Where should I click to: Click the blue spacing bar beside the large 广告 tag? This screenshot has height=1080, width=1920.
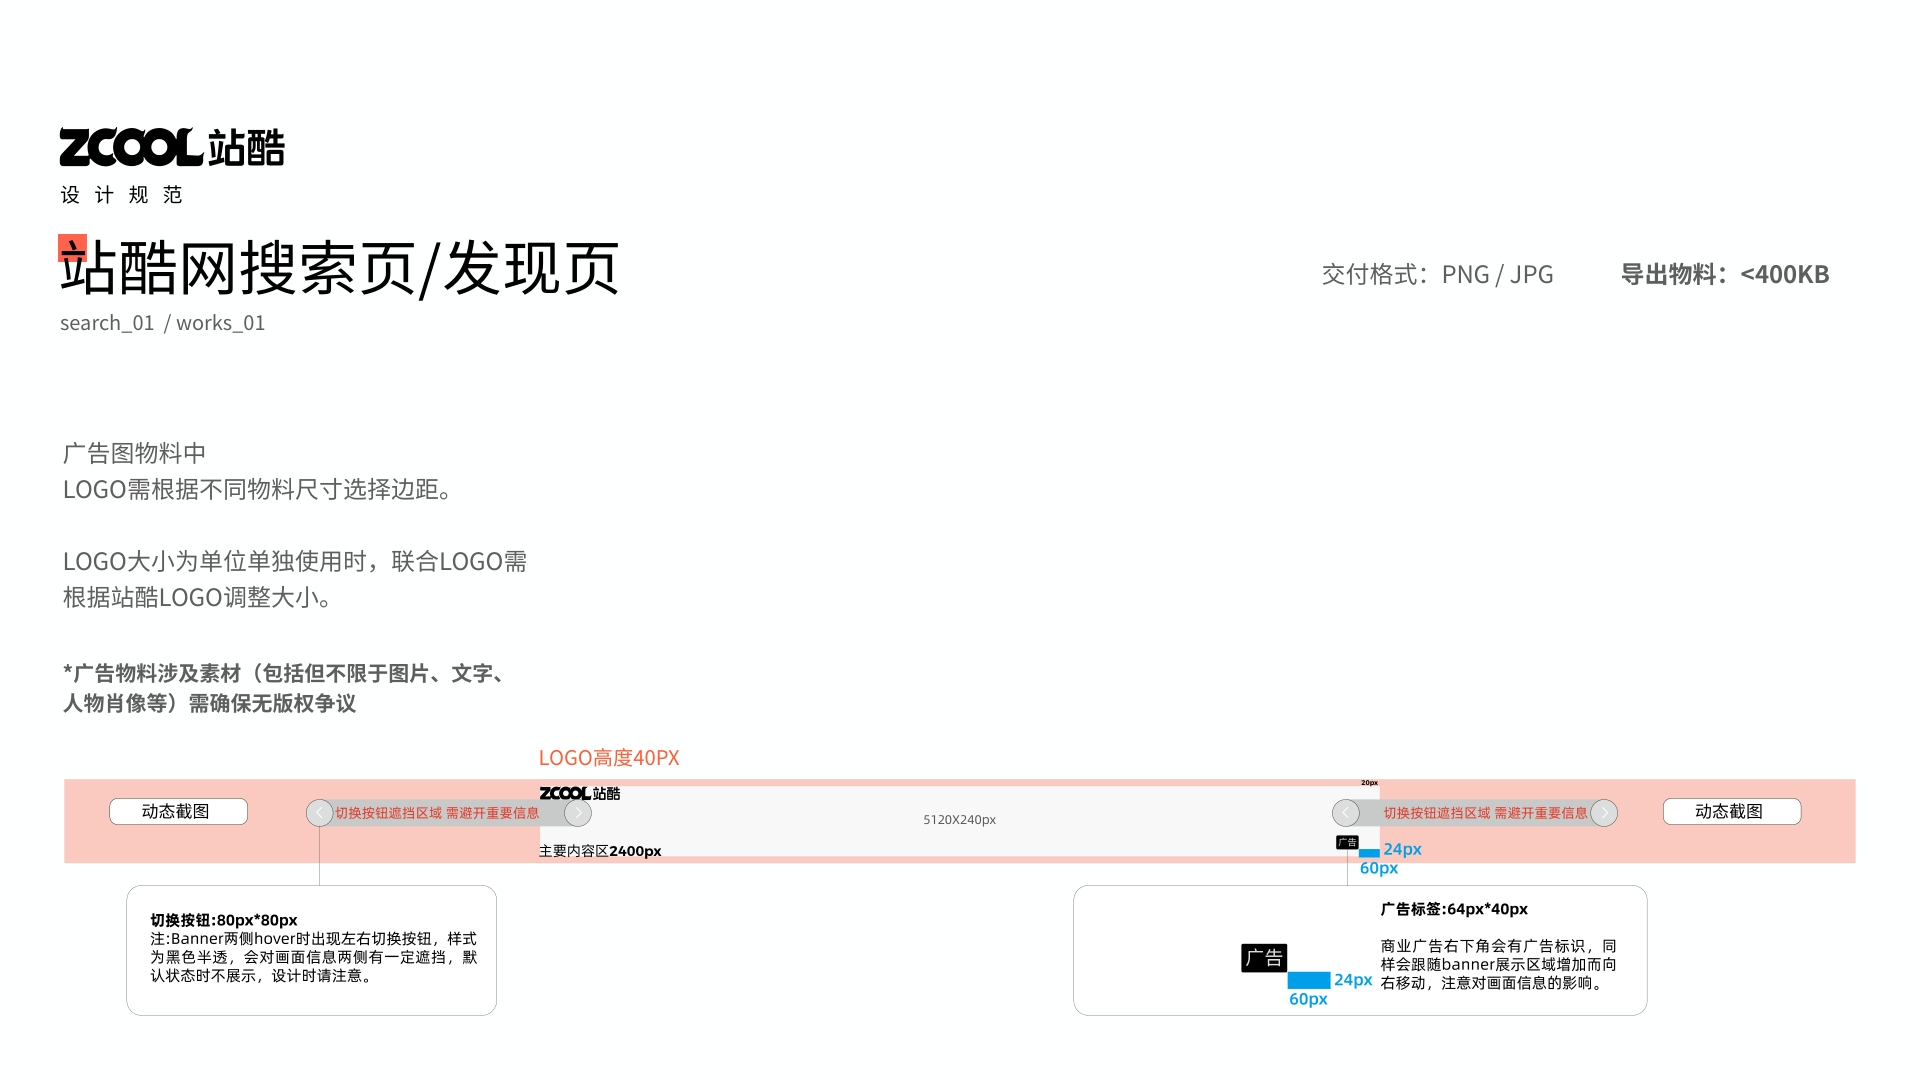pyautogui.click(x=1309, y=980)
